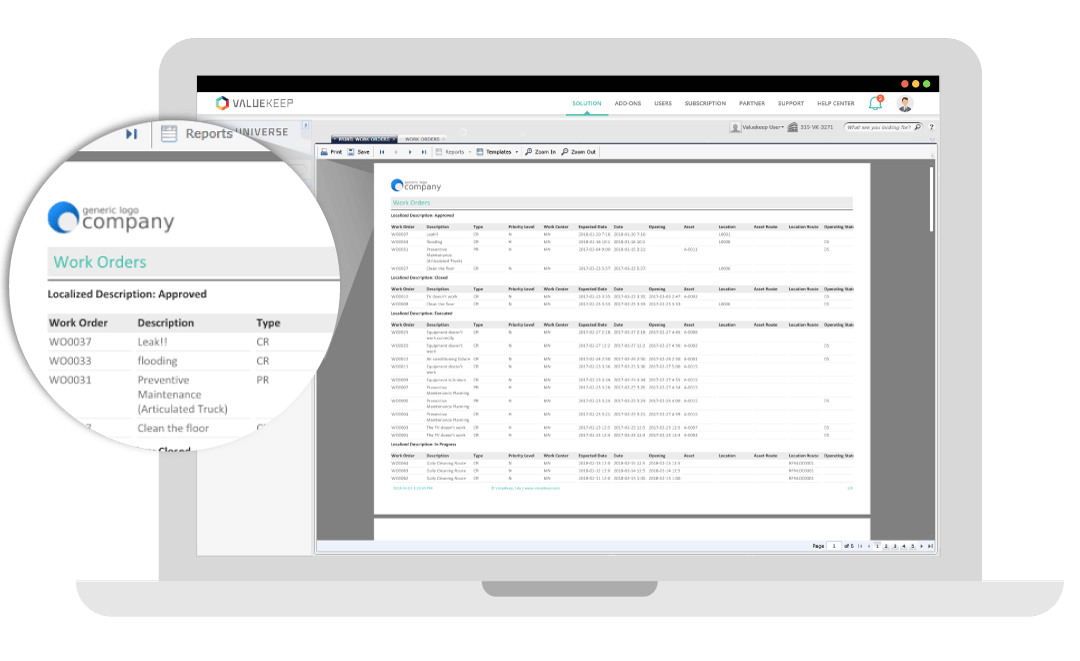Click the vertical scrollbar of report viewer
The image size is (1080, 661).
click(x=932, y=200)
